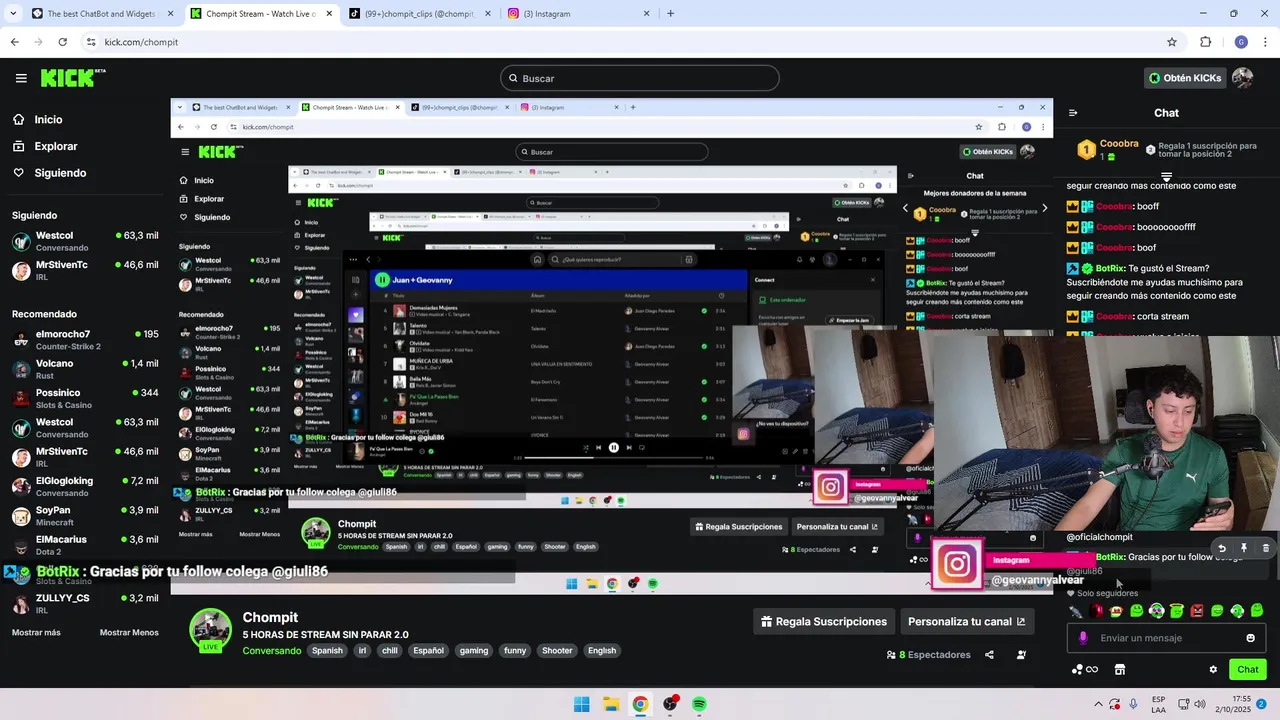
Task: Reload the page with browser refresh
Action: tap(62, 42)
